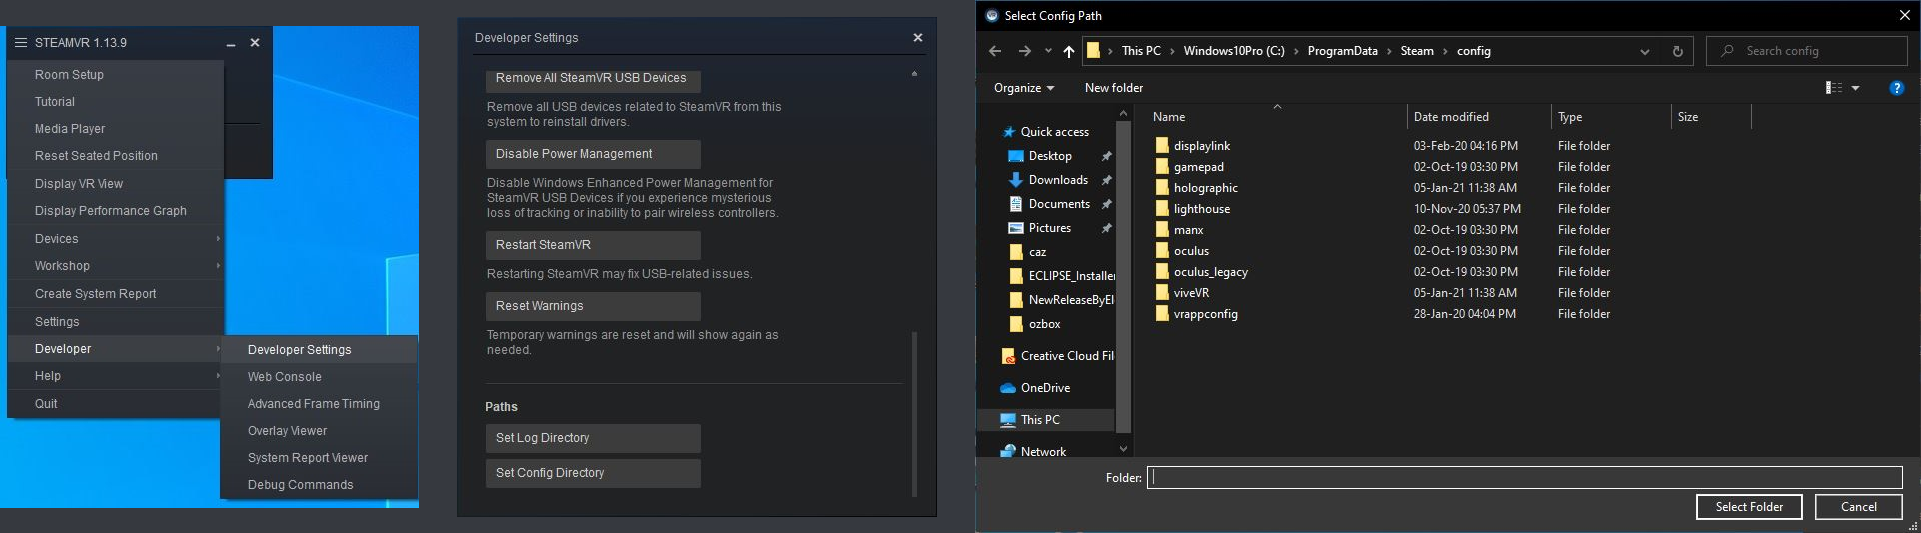1921x533 pixels.
Task: Click Reset Warnings button
Action: 592,306
